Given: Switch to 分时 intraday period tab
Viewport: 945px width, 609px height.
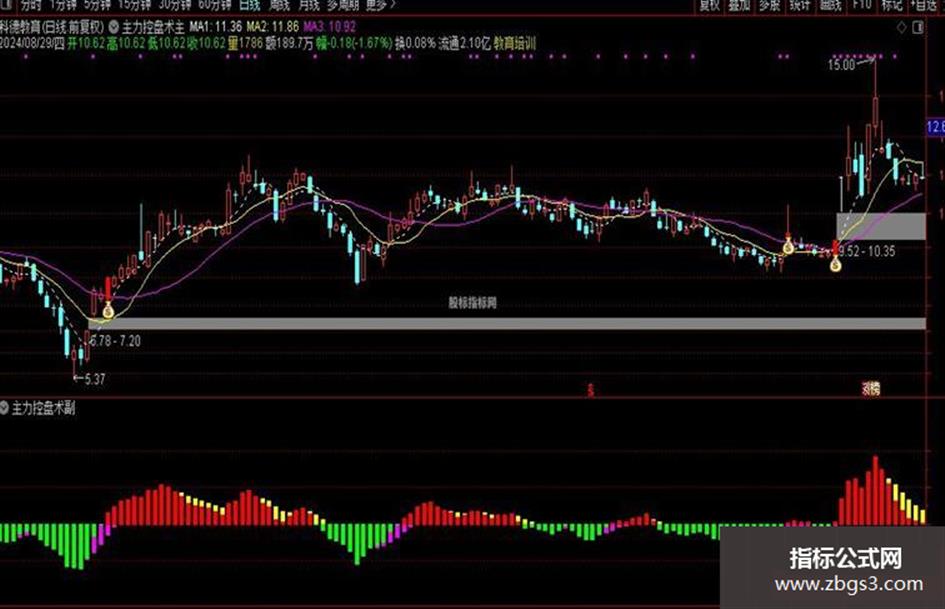Looking at the screenshot, I should click(x=31, y=5).
